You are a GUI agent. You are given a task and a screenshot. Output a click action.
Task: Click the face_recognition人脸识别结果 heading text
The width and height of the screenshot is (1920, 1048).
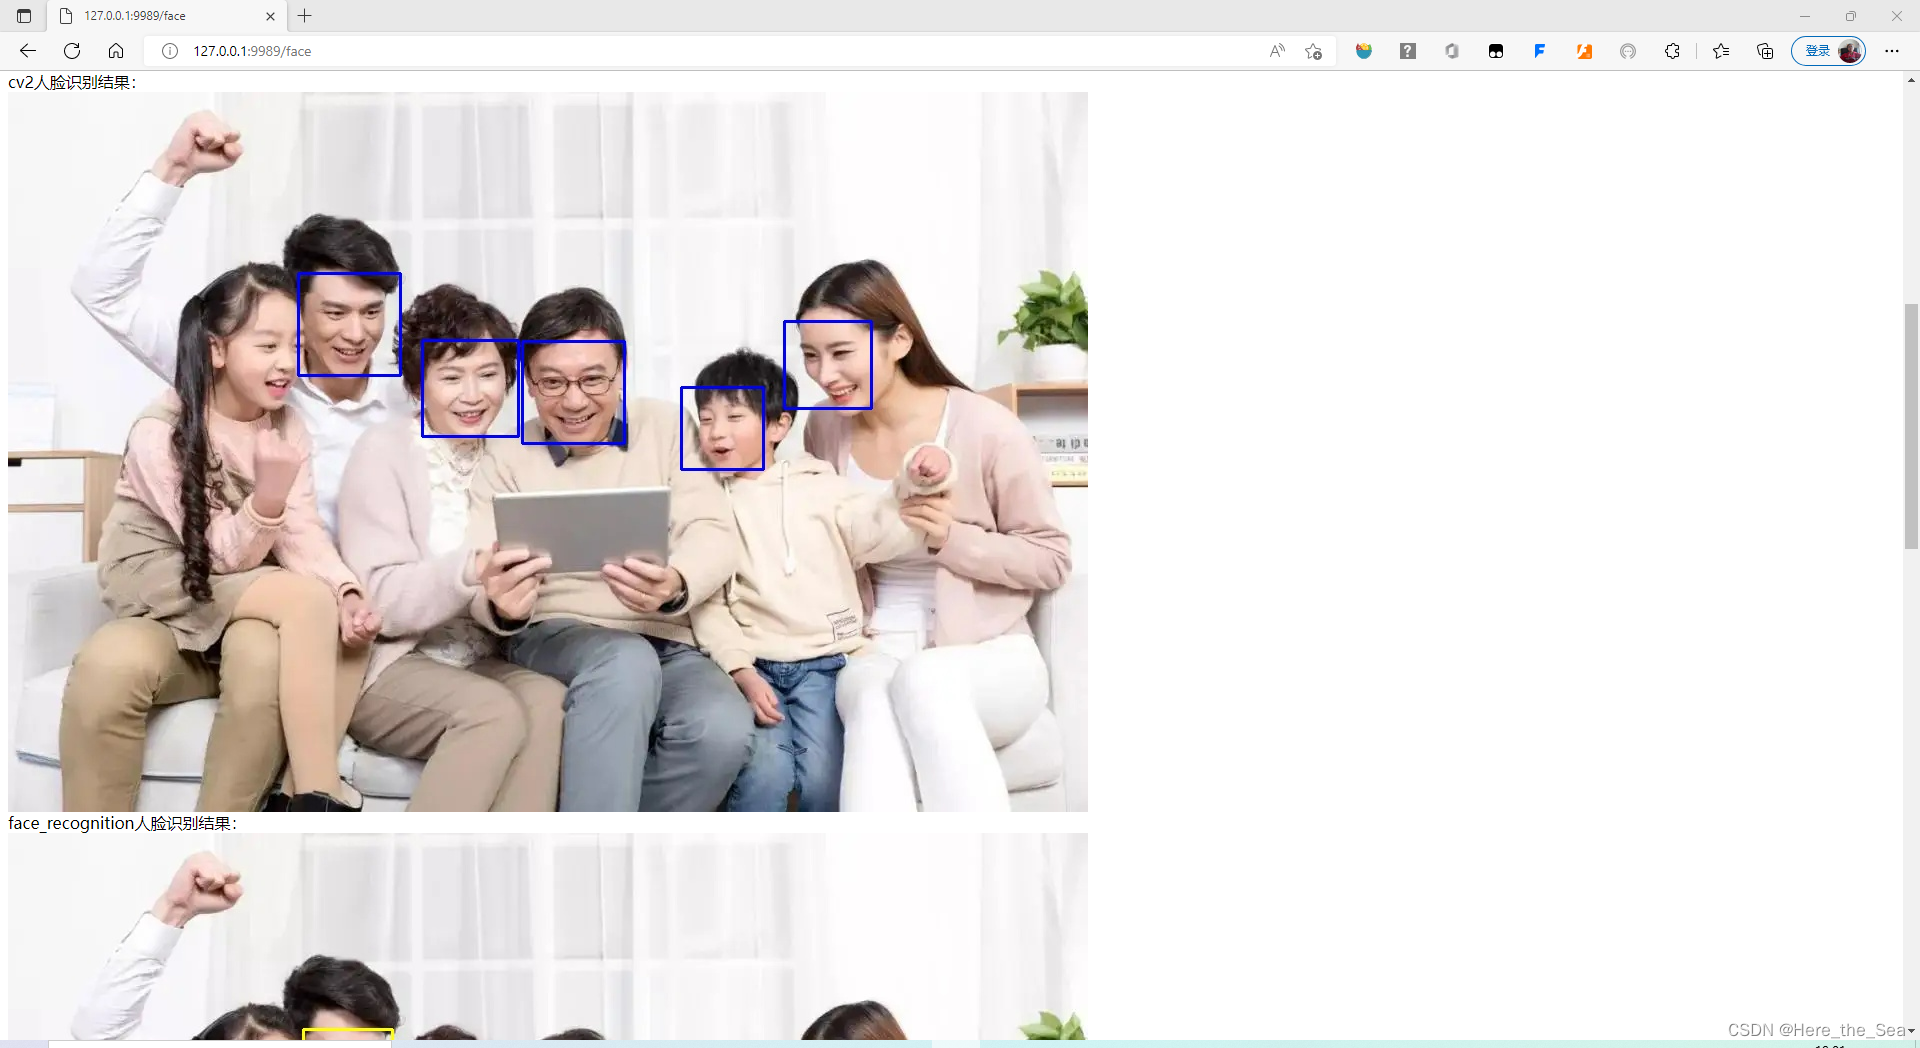tap(123, 823)
